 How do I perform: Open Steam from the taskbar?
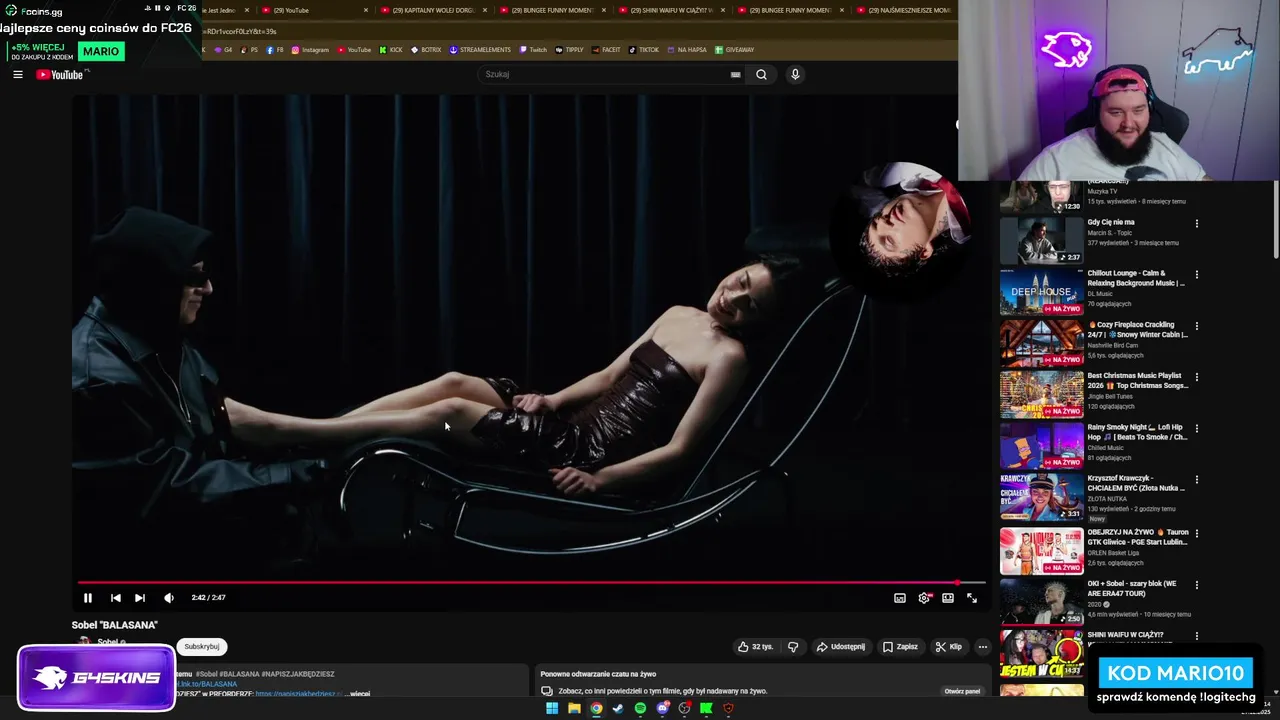pyautogui.click(x=618, y=709)
